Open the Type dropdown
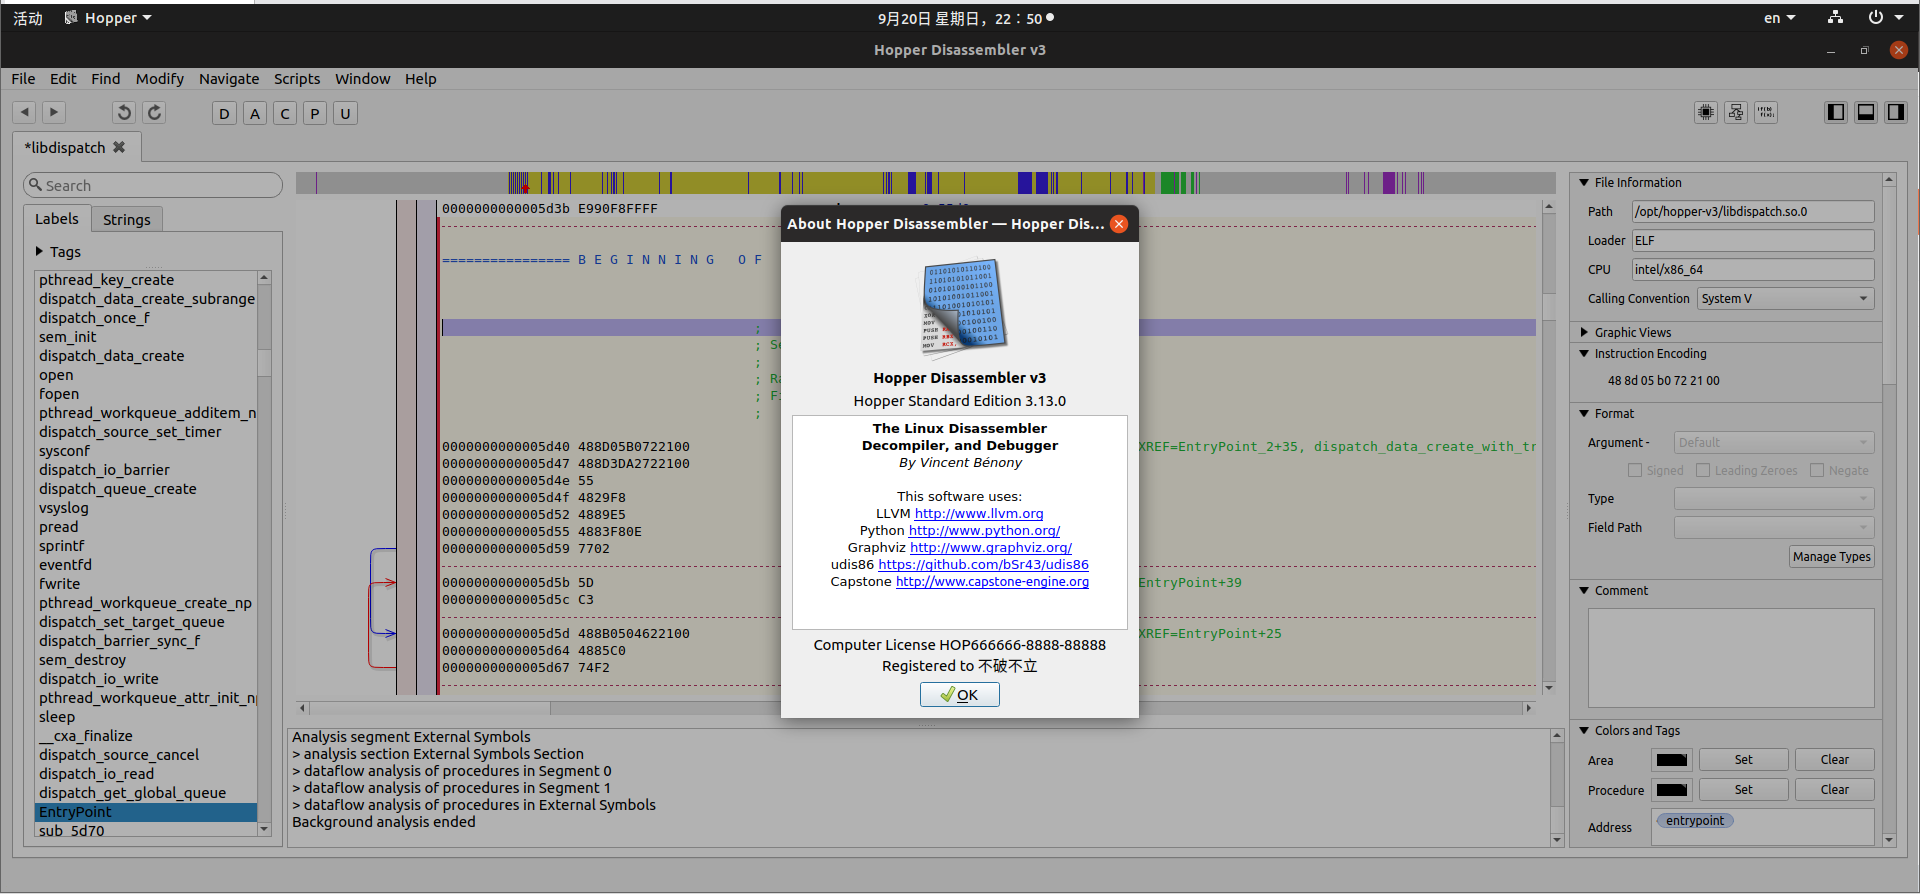The height and width of the screenshot is (894, 1920). [1774, 498]
